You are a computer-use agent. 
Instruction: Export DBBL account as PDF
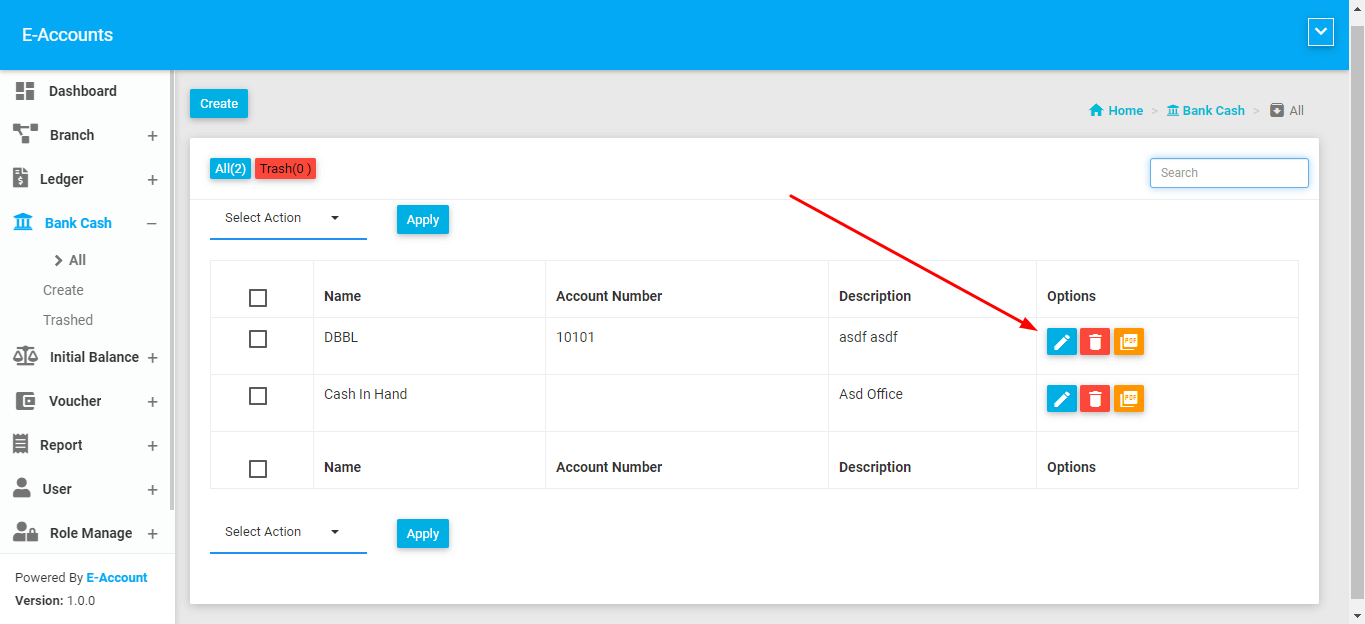pyautogui.click(x=1128, y=342)
